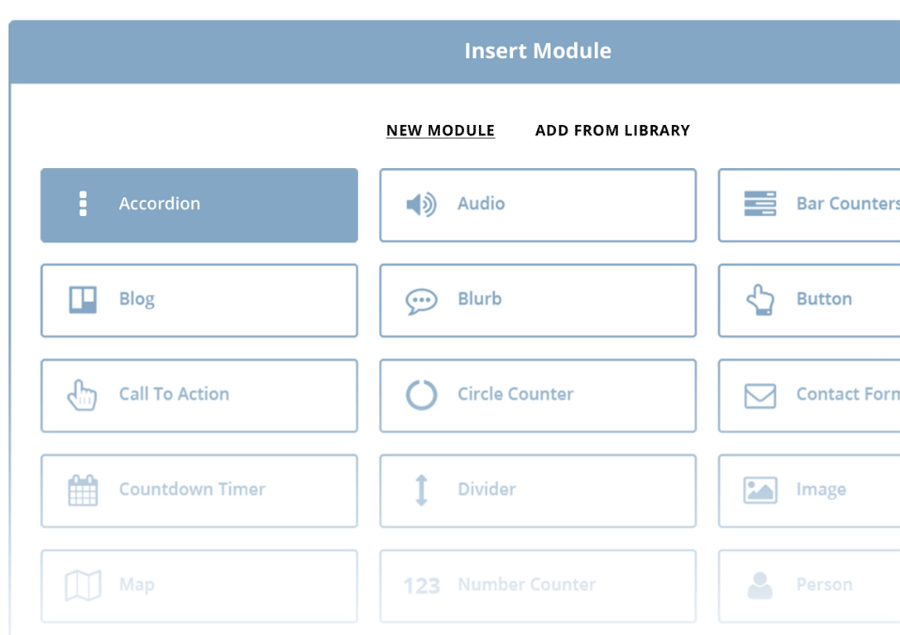Click the Button pointer hand icon
The height and width of the screenshot is (635, 900).
click(760, 300)
